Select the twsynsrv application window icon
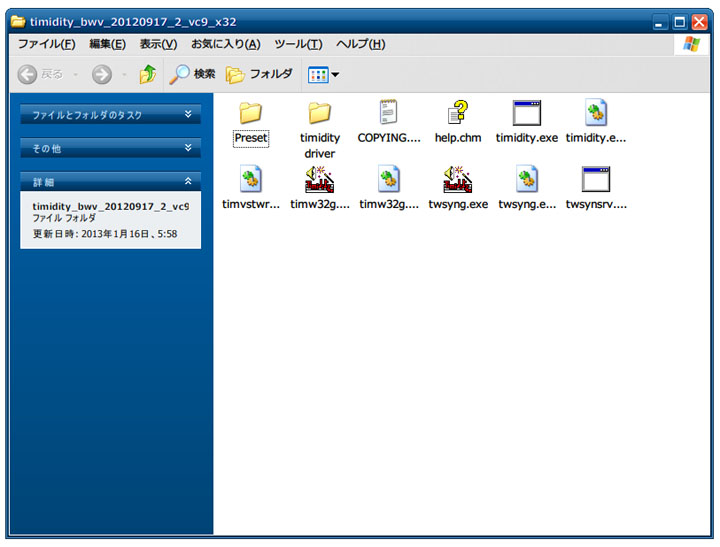The height and width of the screenshot is (547, 720). coord(596,179)
